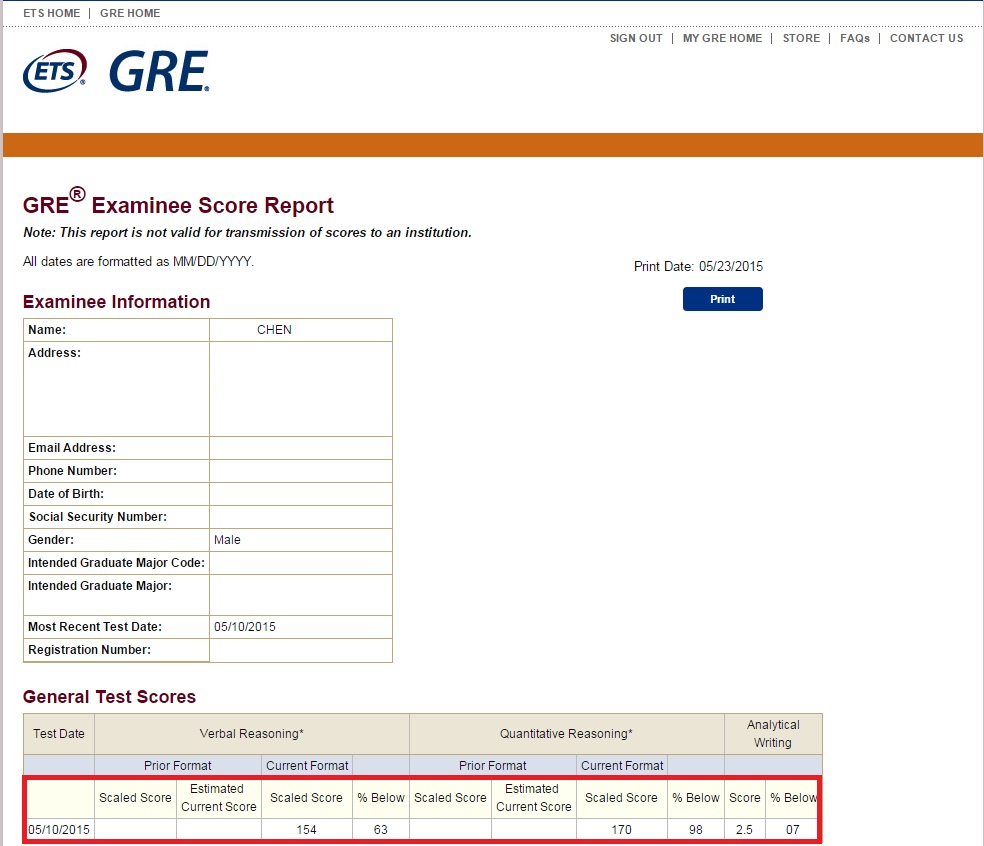Click the name value CHEN
Viewport: 984px width, 846px height.
[274, 329]
